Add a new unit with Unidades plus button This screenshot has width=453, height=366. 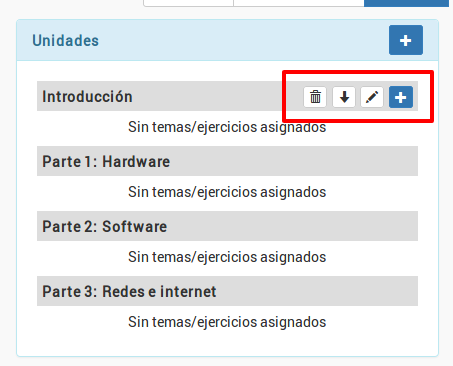[x=406, y=40]
